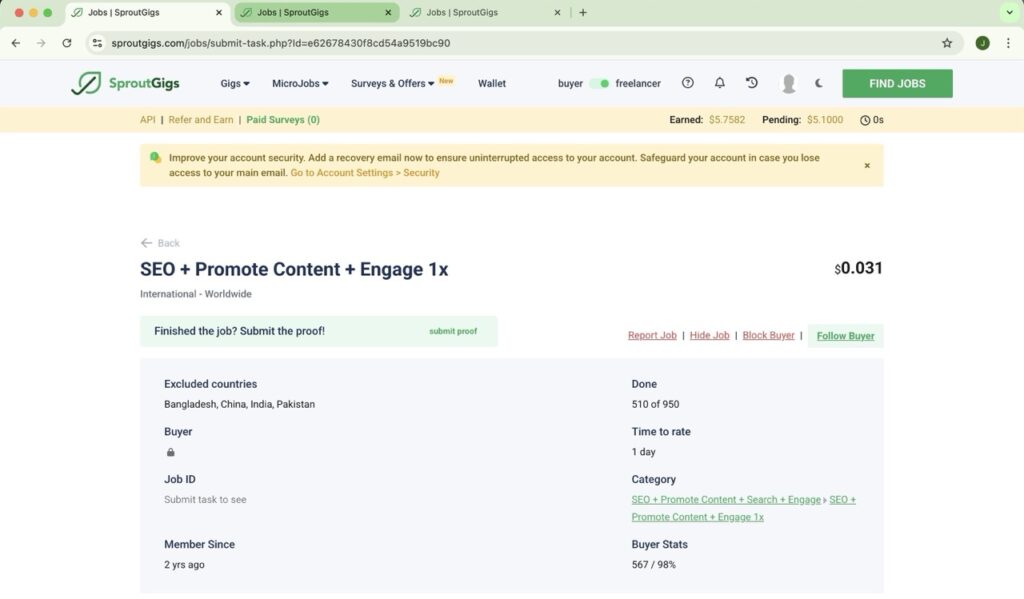Expand the Gigs dropdown menu

point(235,83)
